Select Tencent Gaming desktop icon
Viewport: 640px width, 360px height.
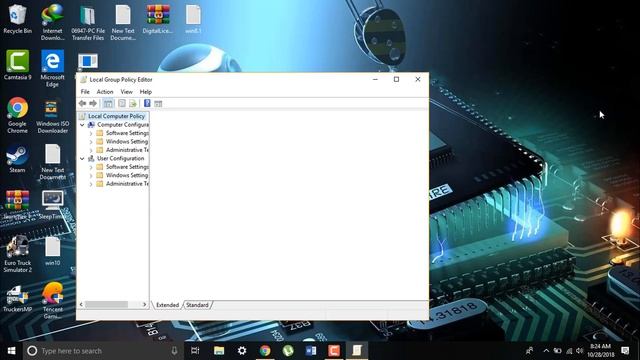[53, 300]
